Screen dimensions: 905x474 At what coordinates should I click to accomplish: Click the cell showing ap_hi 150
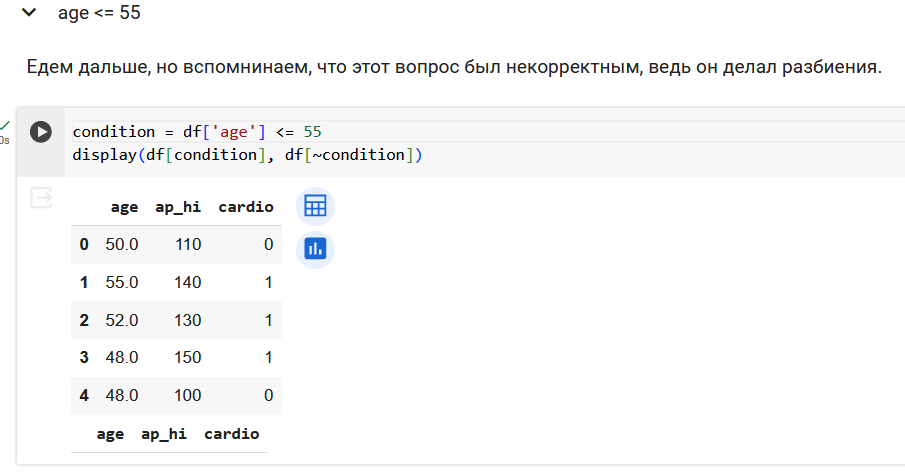(188, 357)
